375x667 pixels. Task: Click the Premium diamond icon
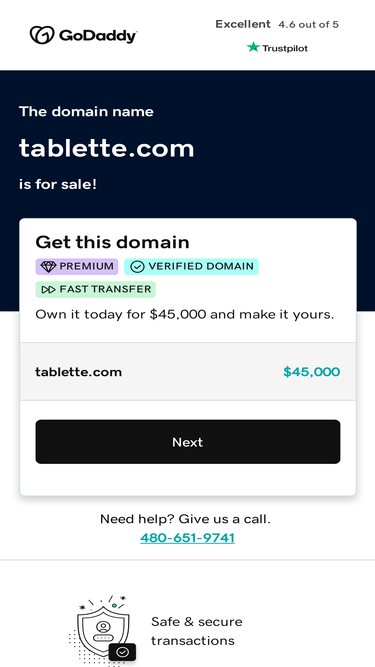coord(48,267)
